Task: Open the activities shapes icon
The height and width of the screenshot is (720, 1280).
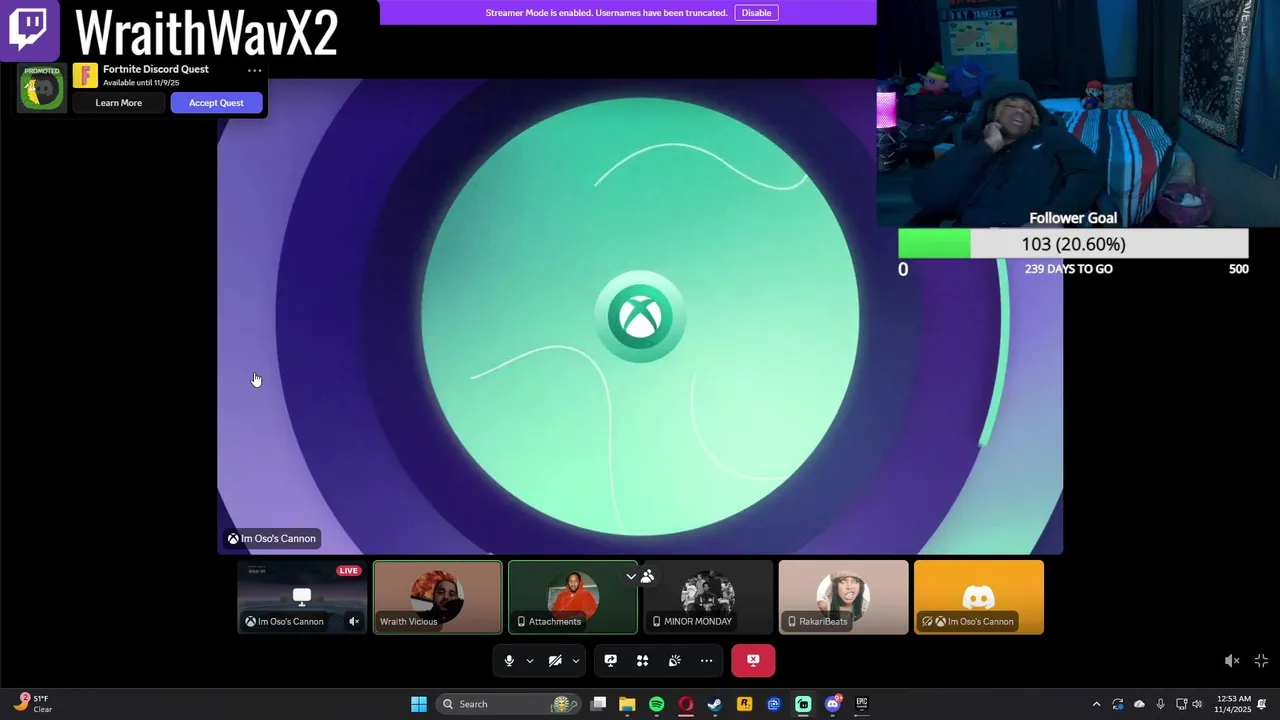Action: pos(643,661)
